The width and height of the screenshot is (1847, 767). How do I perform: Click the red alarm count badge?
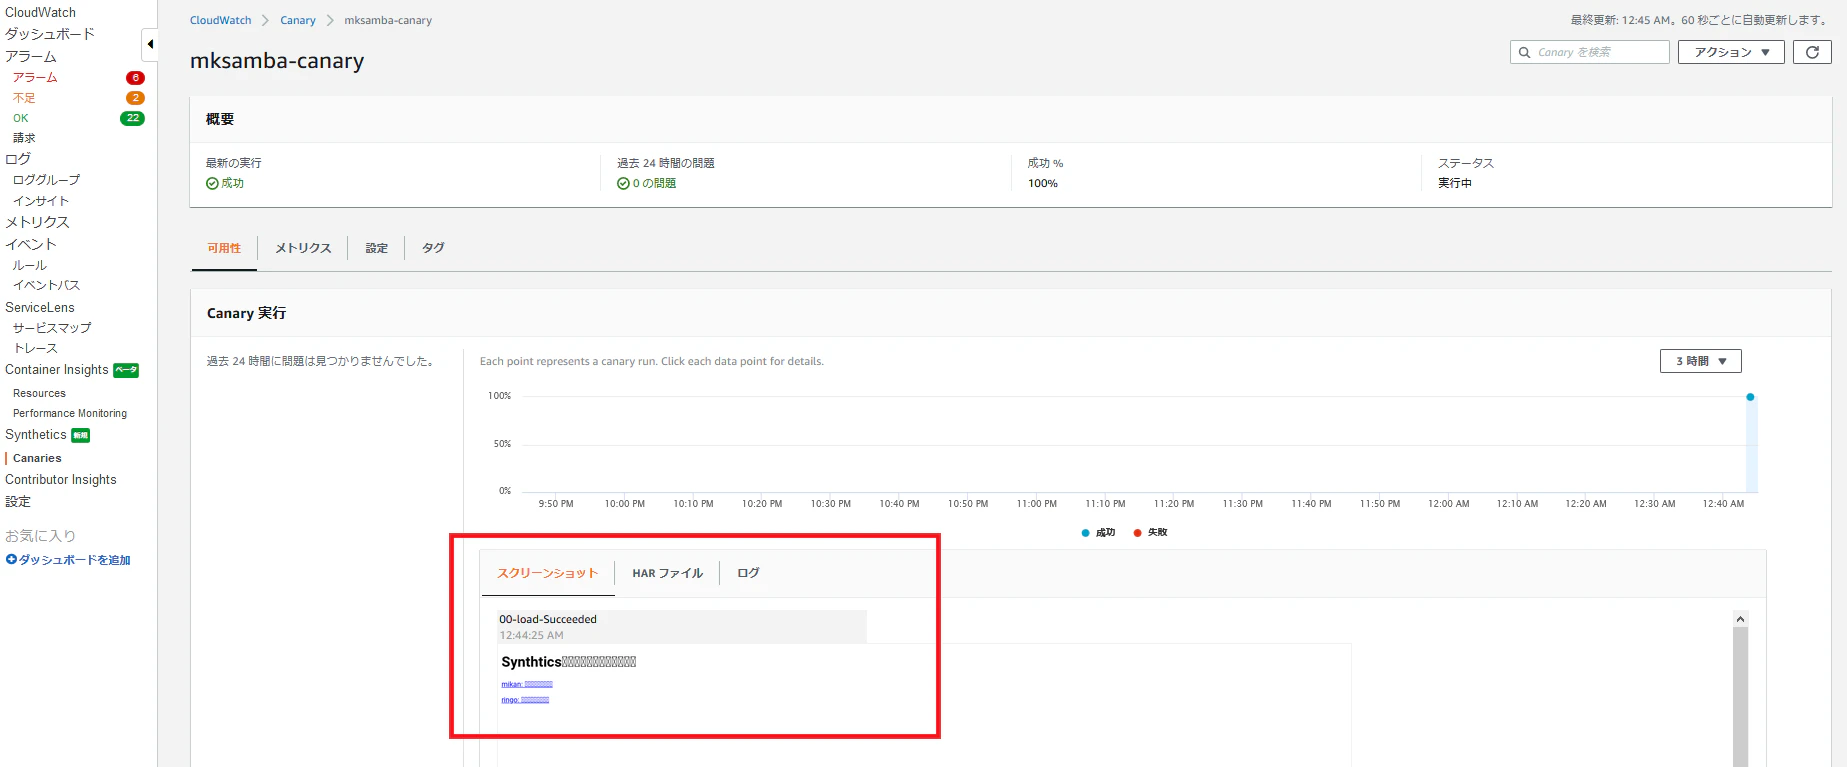point(135,78)
